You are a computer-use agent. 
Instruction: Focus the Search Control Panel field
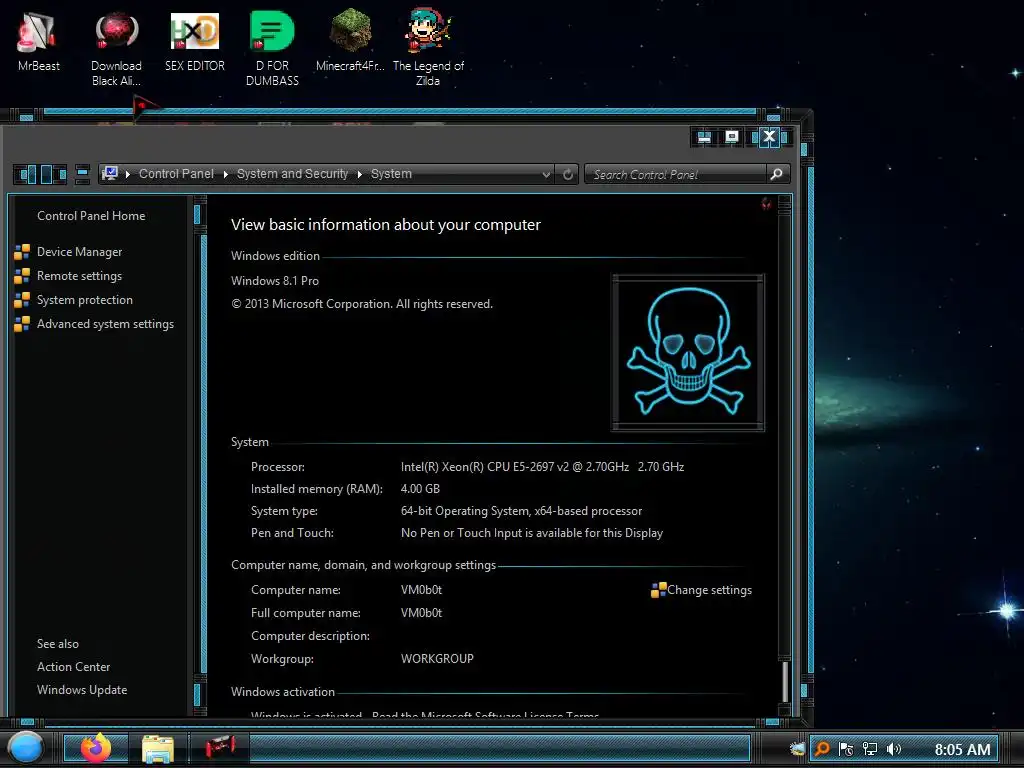675,174
